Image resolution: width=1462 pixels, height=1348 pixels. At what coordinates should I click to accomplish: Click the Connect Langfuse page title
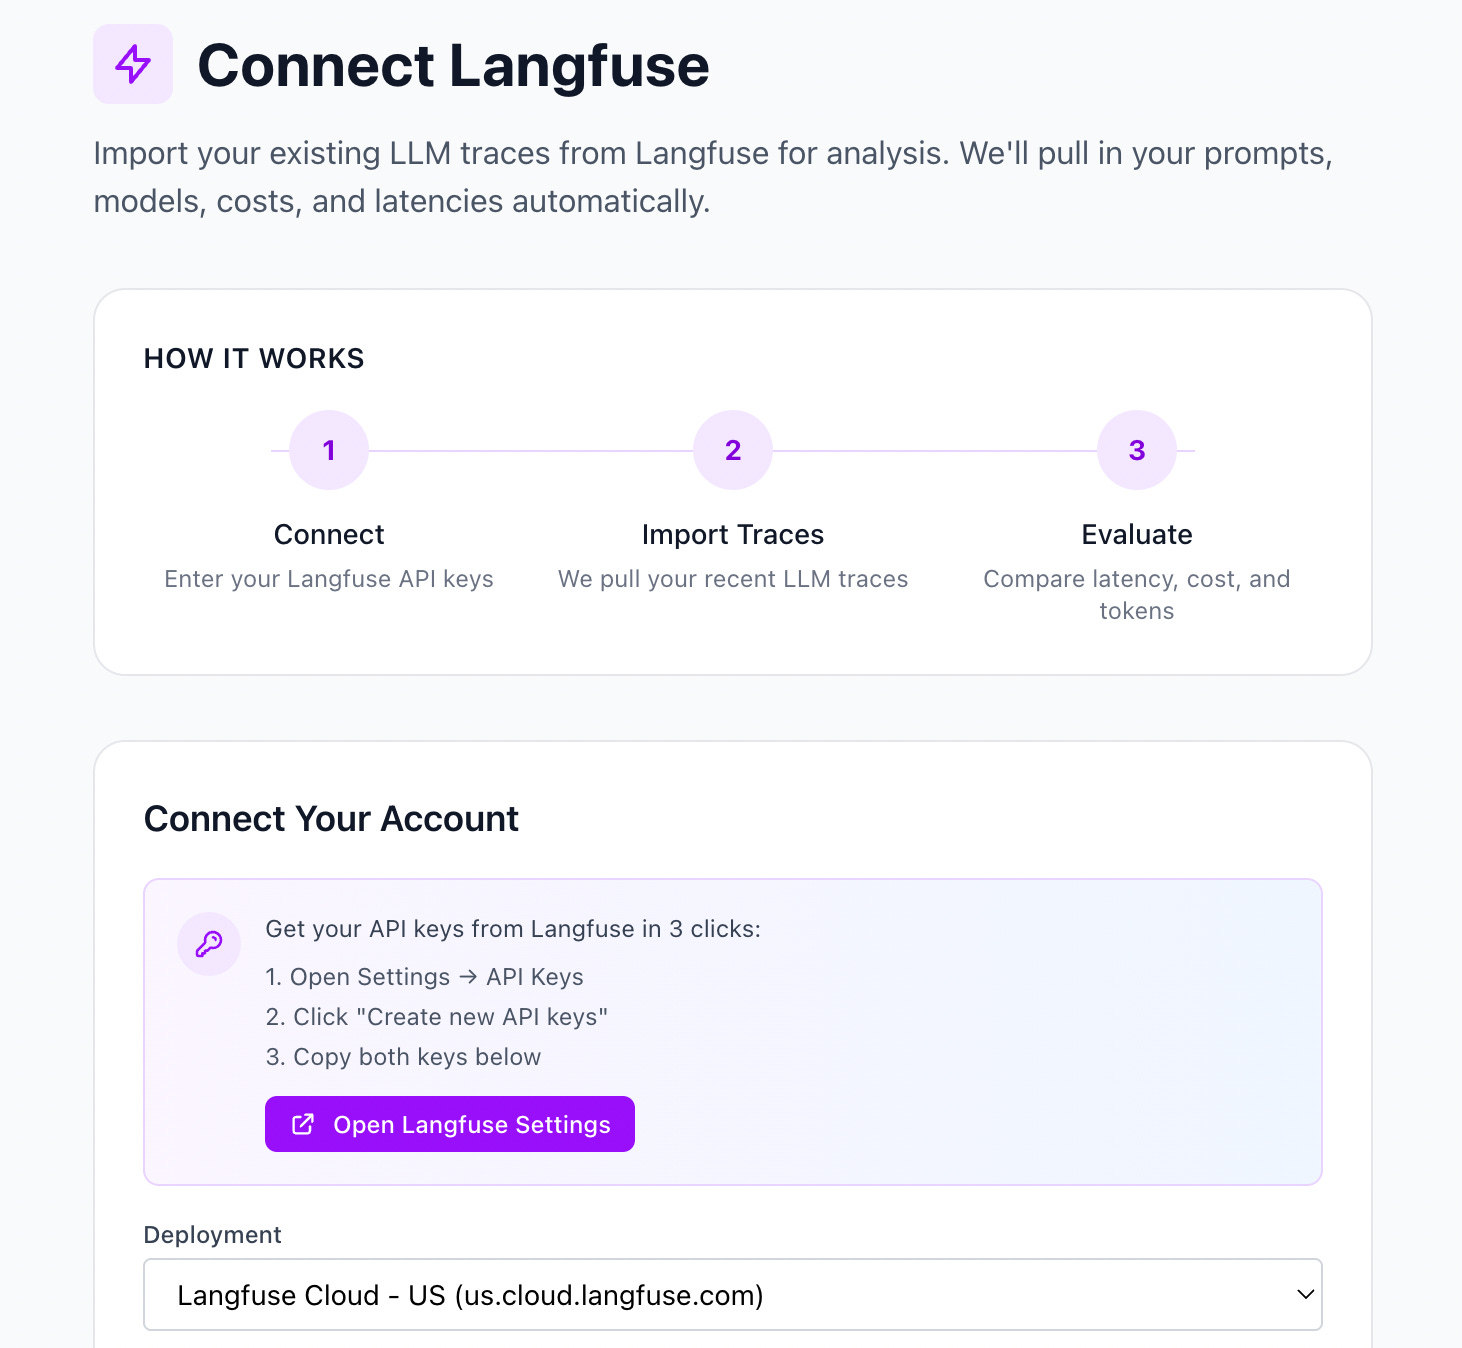[453, 66]
